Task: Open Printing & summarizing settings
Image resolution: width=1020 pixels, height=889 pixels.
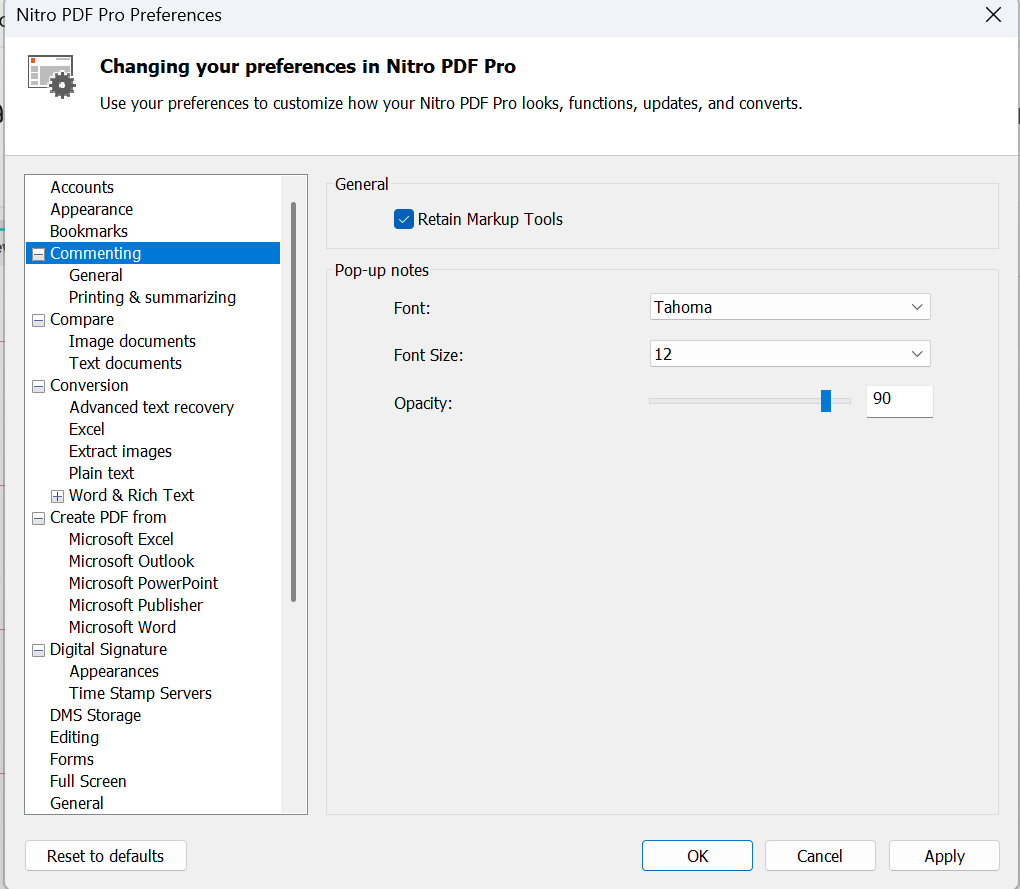Action: coord(152,297)
